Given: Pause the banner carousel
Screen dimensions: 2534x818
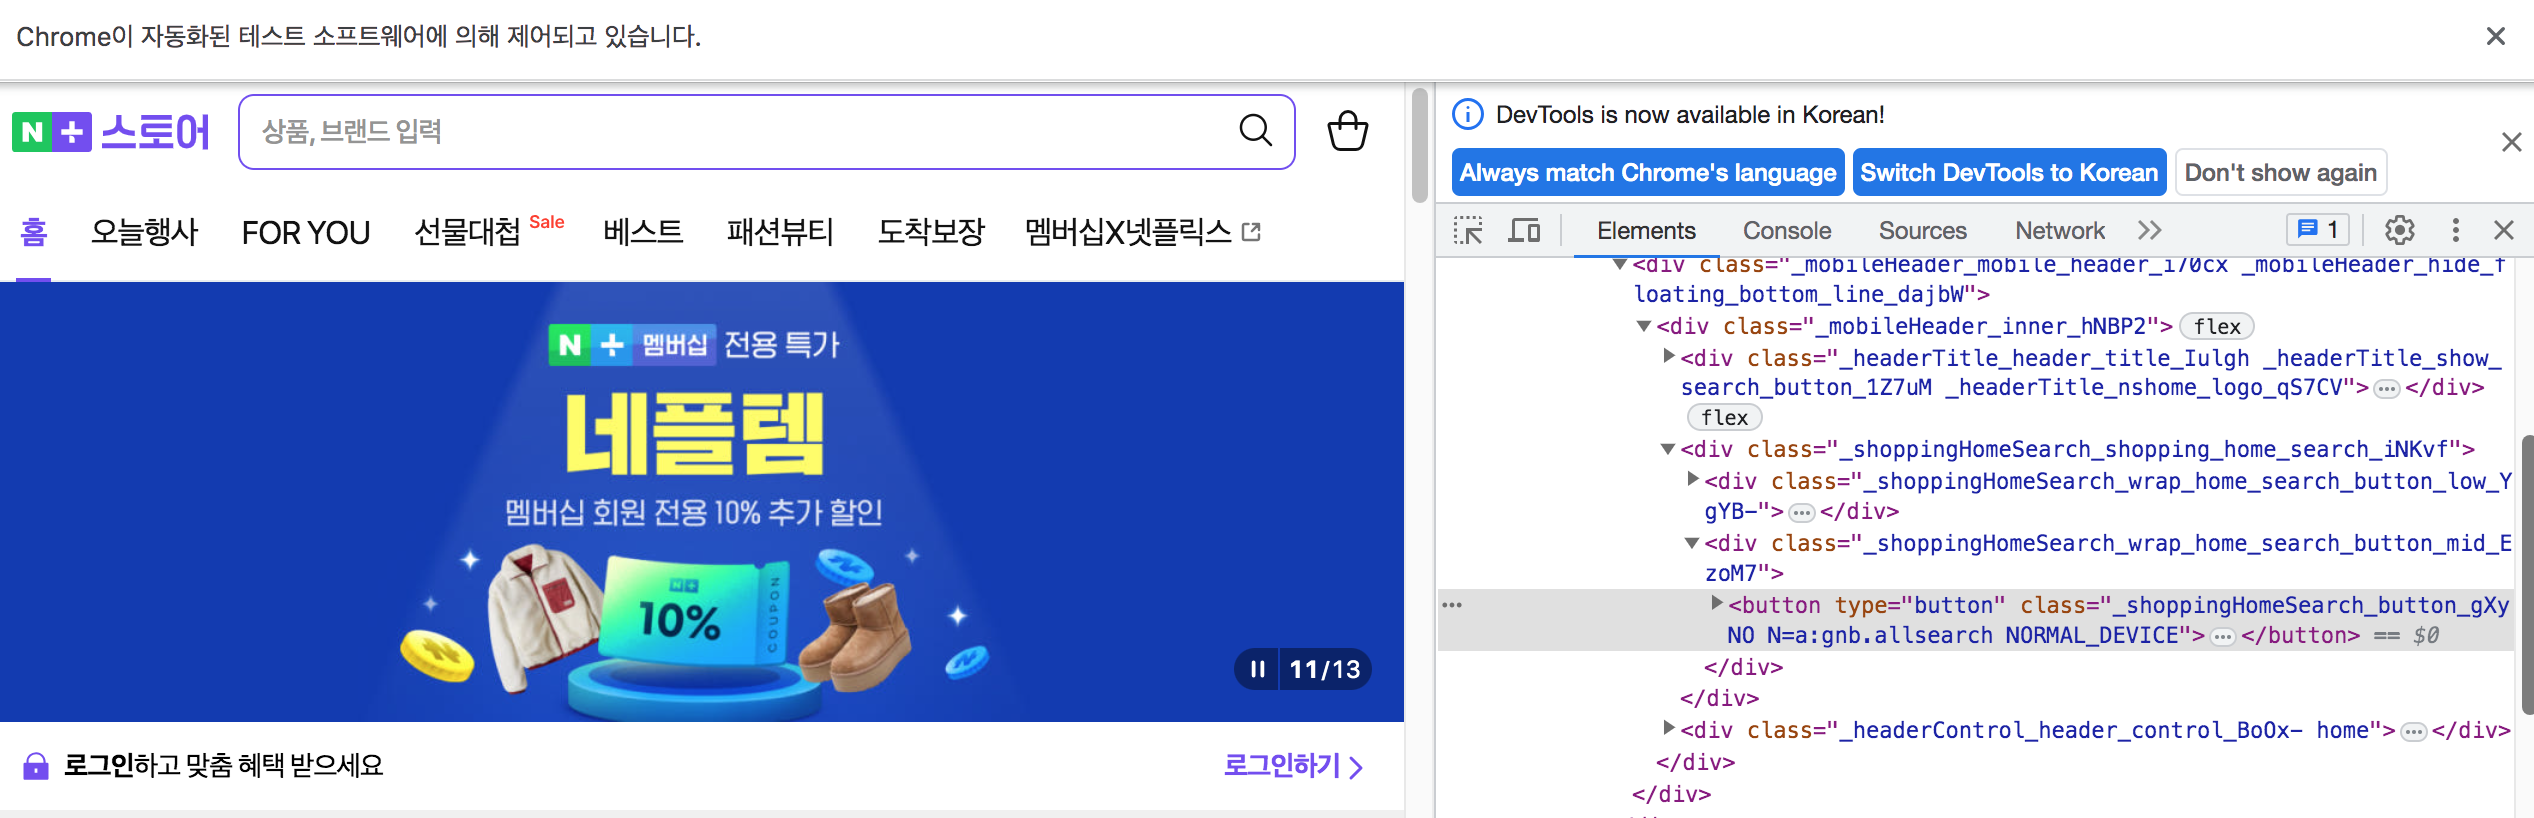Looking at the screenshot, I should pos(1257,669).
